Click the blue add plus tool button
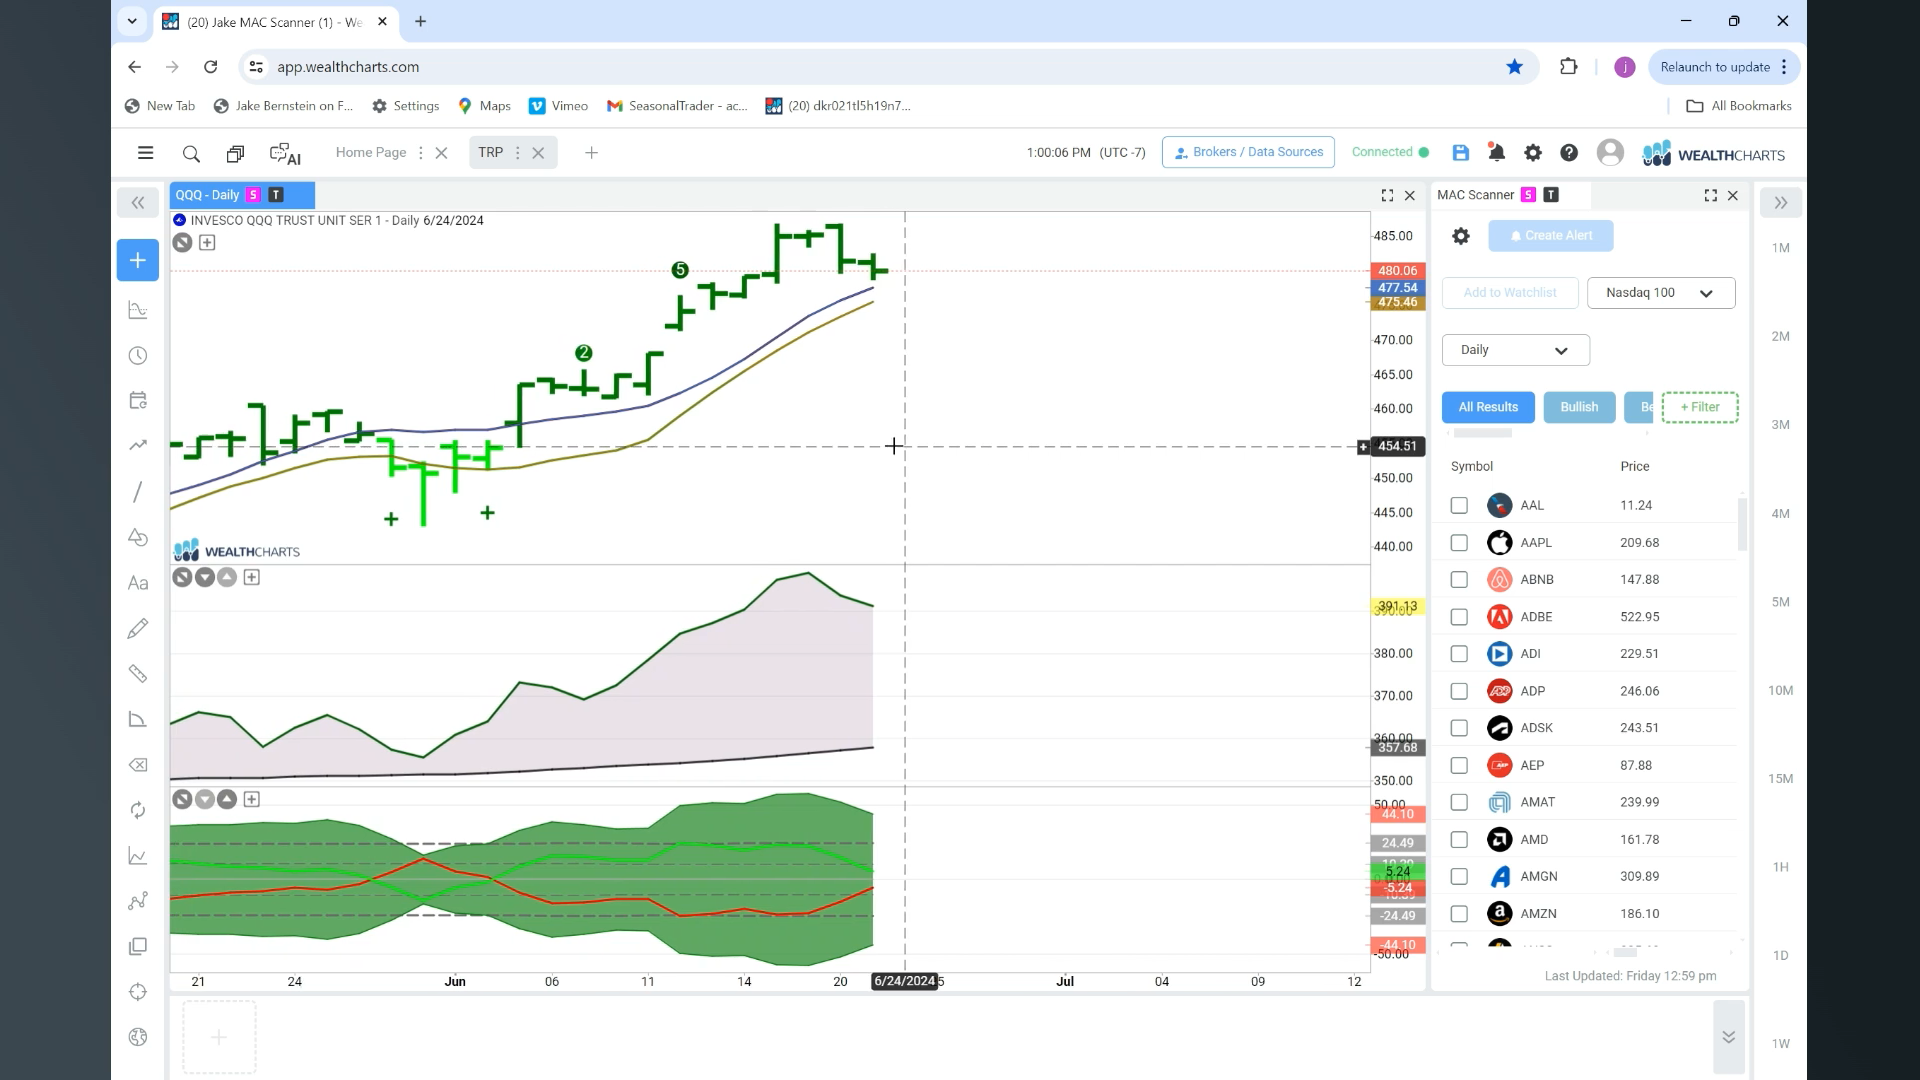 click(138, 260)
